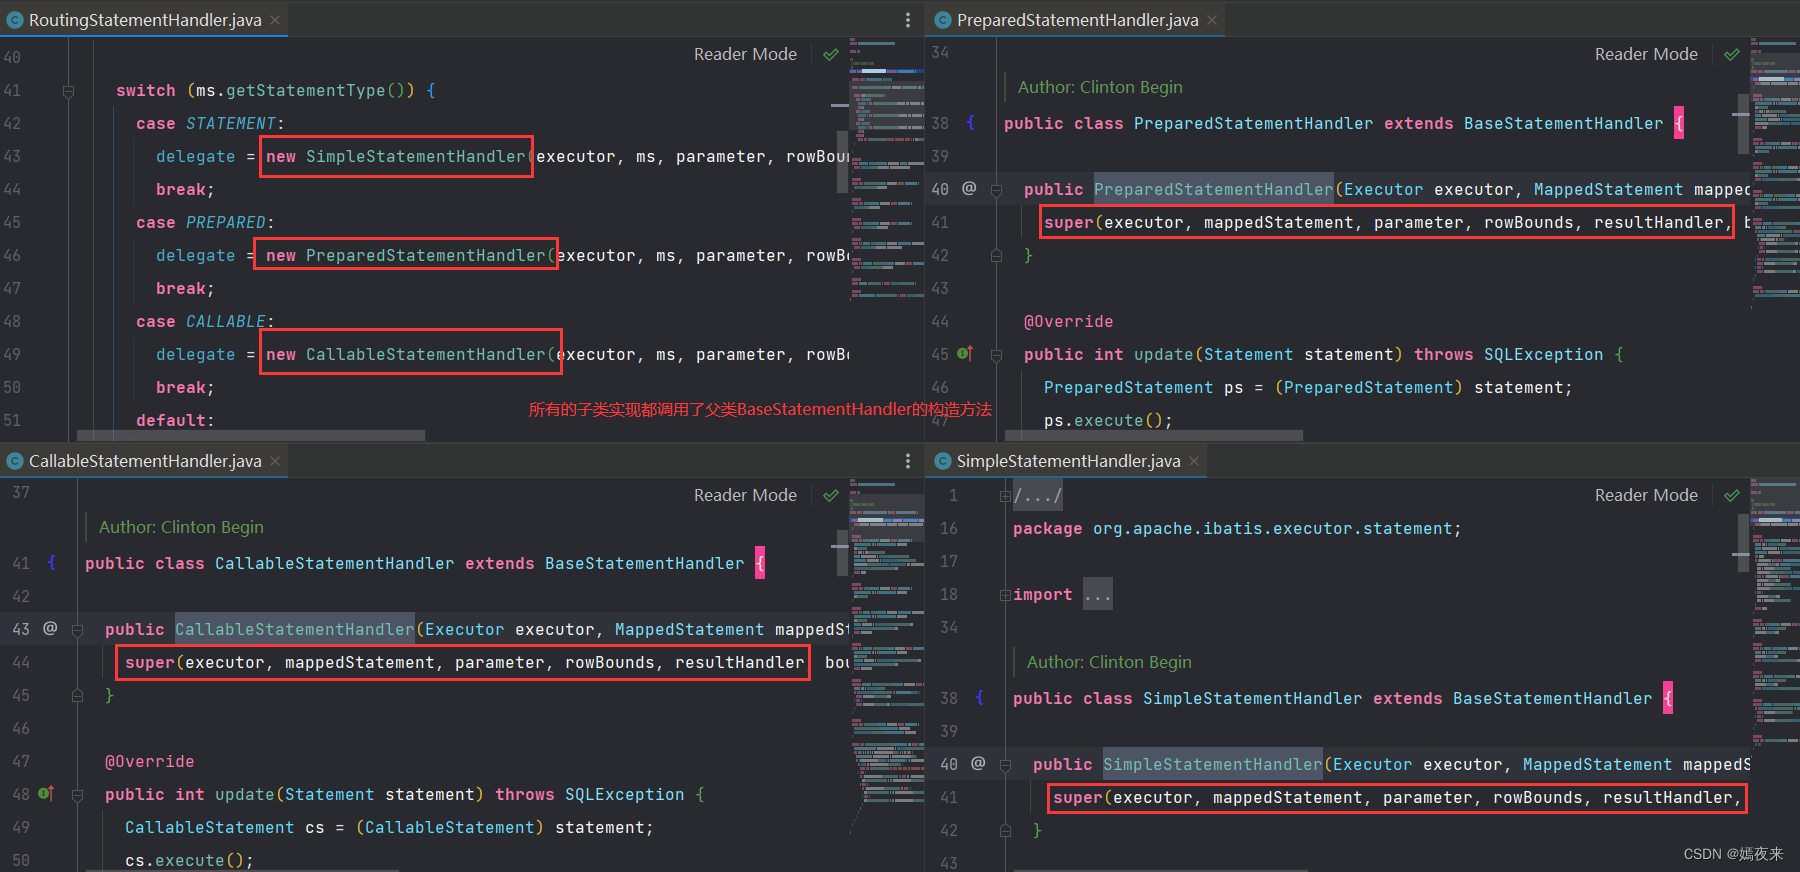Click 'super' call in CallableStatementHandler constructor
The image size is (1800, 872).
click(149, 663)
